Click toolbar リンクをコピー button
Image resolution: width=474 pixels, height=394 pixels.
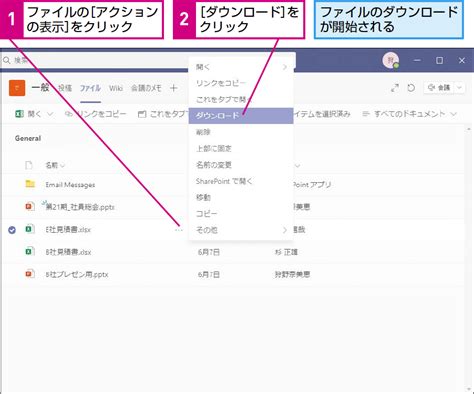pyautogui.click(x=96, y=114)
